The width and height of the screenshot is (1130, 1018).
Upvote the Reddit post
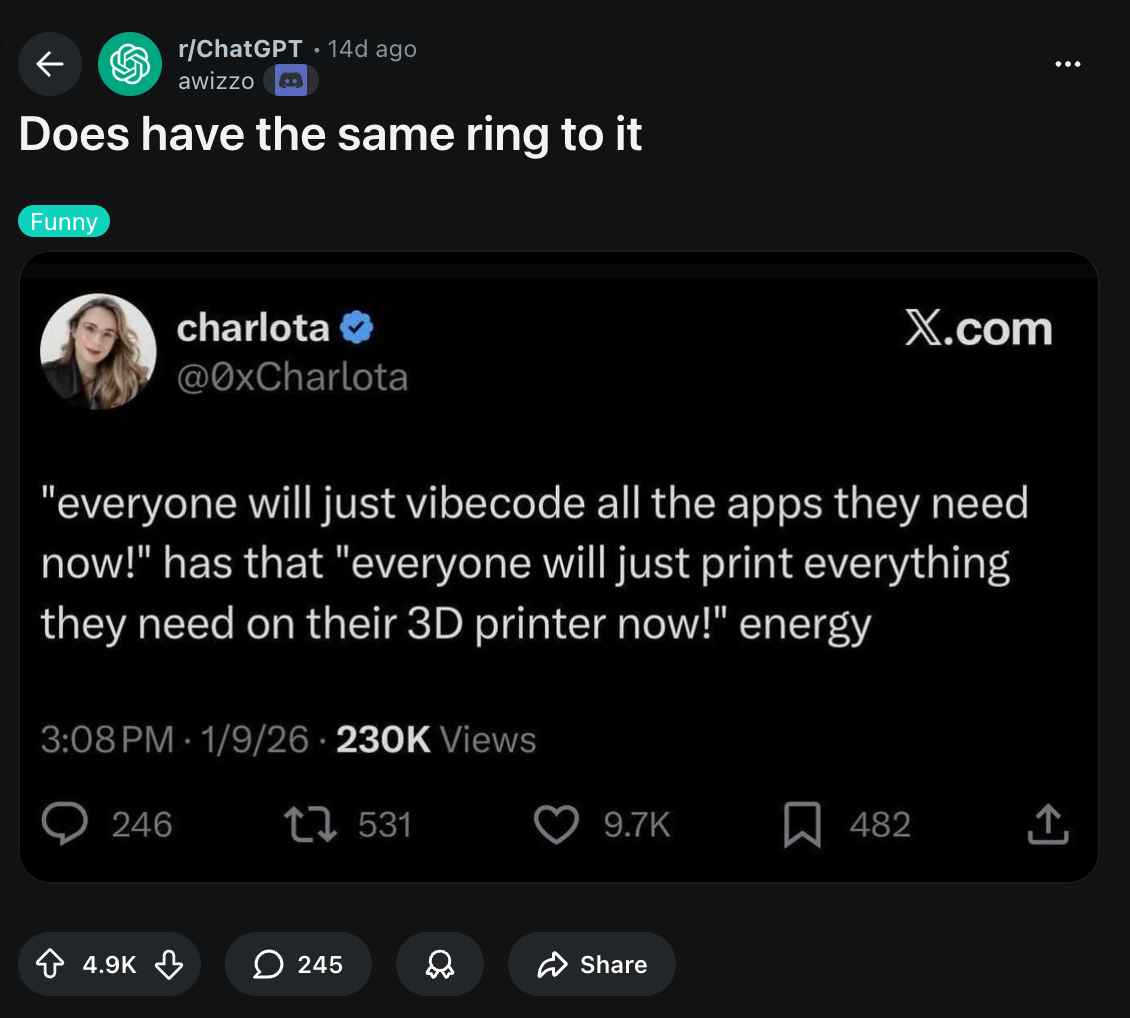[49, 964]
